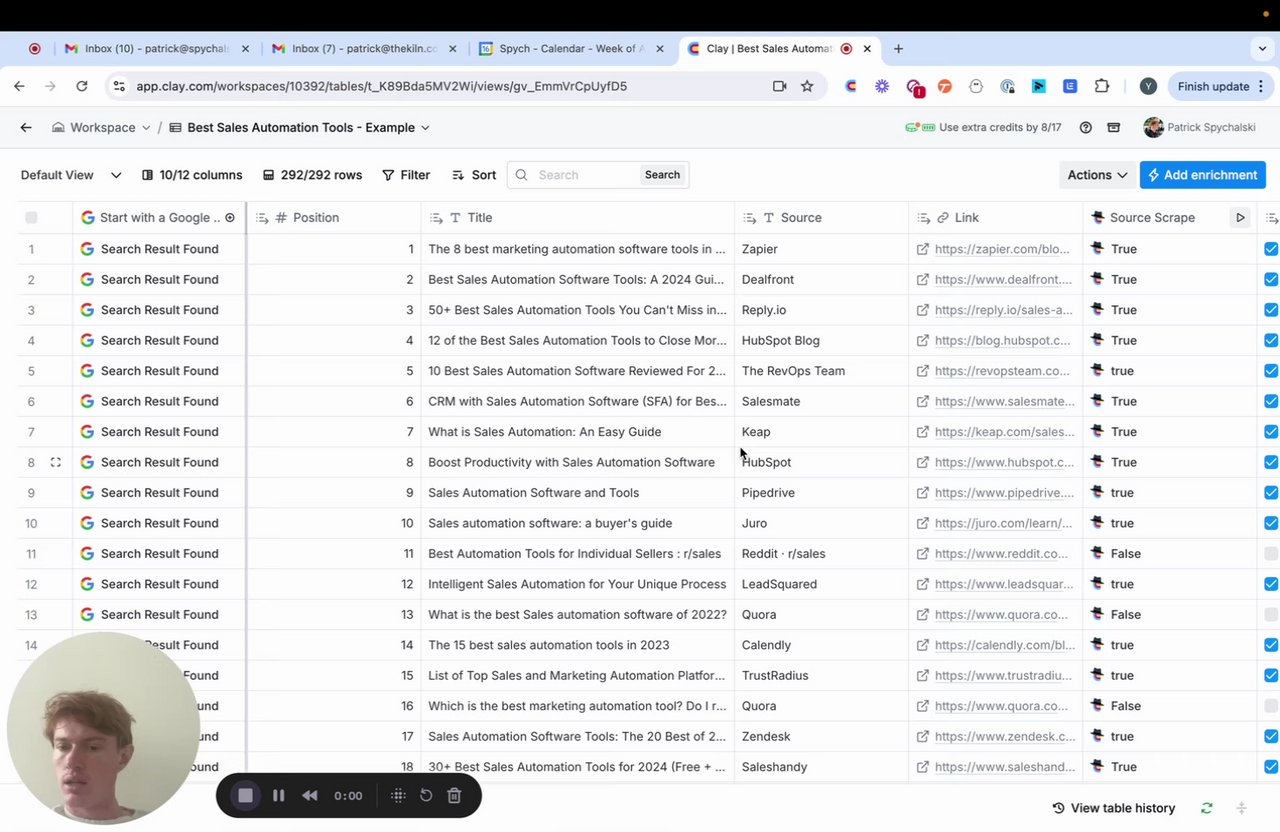Open the Chrome tab search dropdown arrow
This screenshot has height=832, width=1280.
[x=1262, y=48]
